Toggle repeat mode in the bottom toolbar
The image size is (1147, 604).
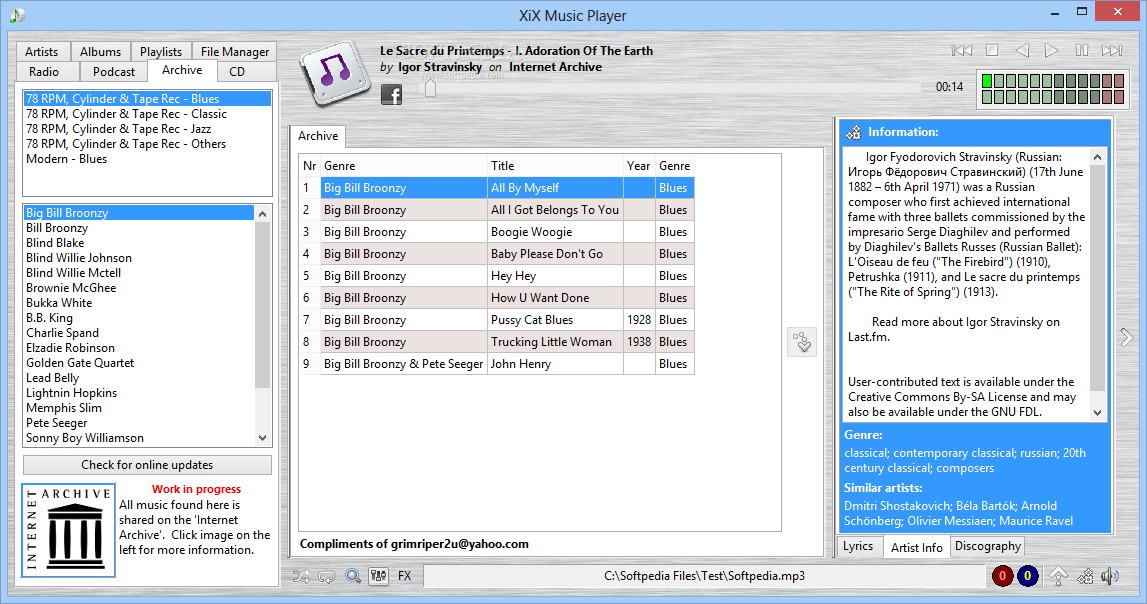pos(326,576)
